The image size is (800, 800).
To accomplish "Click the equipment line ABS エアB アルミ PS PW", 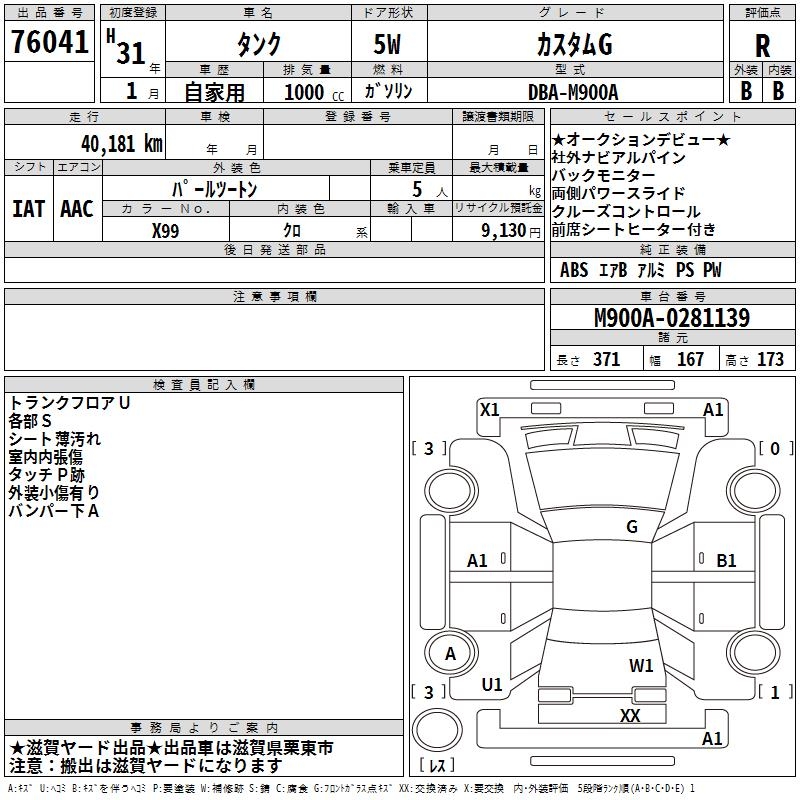I will (640, 270).
